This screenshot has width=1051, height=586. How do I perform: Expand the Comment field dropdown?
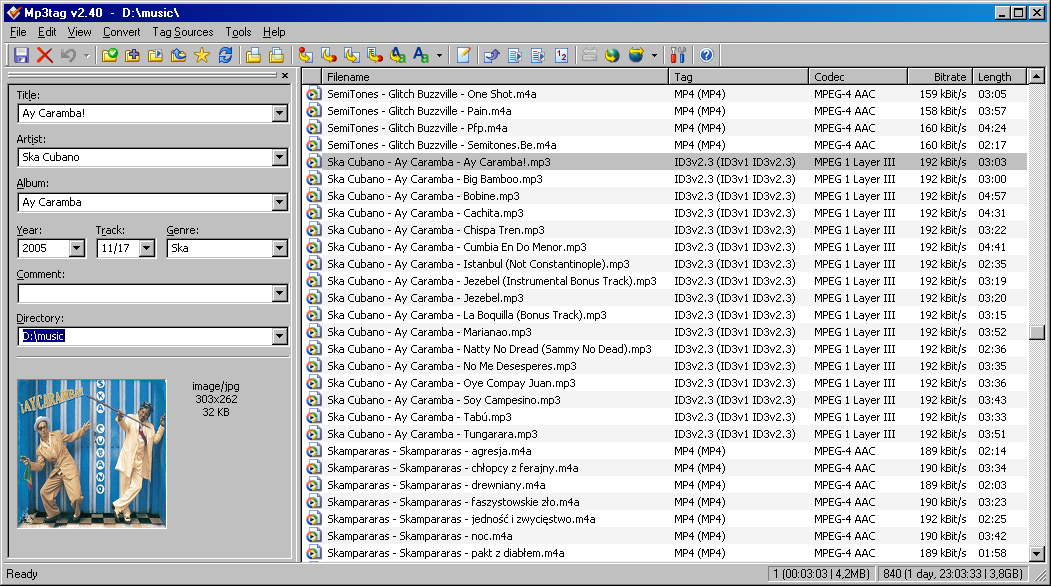click(x=280, y=293)
